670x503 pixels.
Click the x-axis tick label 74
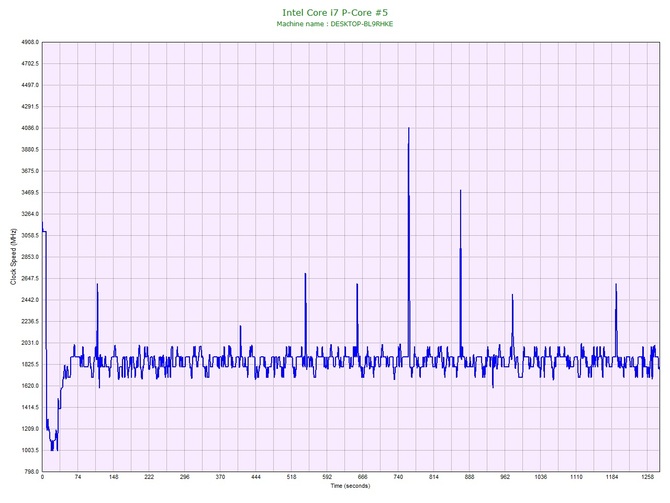(x=78, y=477)
